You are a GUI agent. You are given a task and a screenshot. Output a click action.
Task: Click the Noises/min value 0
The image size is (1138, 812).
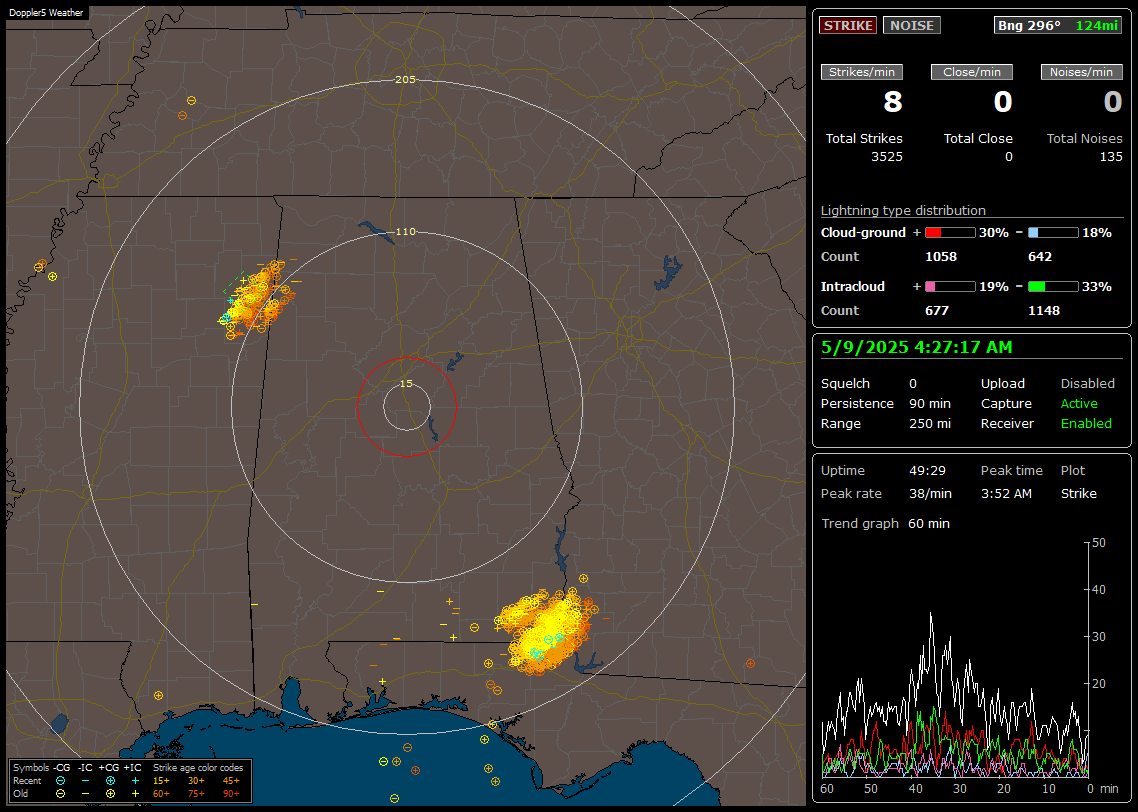pyautogui.click(x=1113, y=102)
